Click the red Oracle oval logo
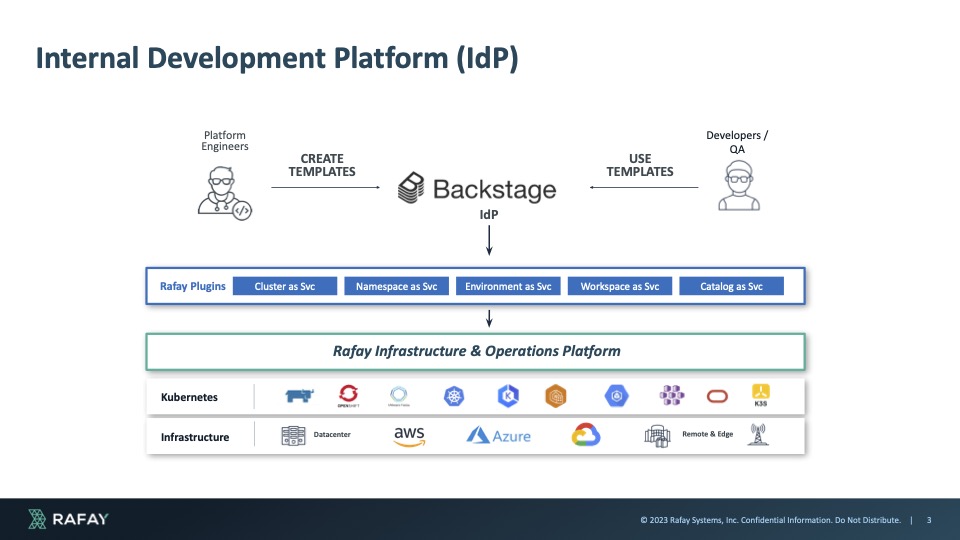Image resolution: width=960 pixels, height=540 pixels. (717, 397)
